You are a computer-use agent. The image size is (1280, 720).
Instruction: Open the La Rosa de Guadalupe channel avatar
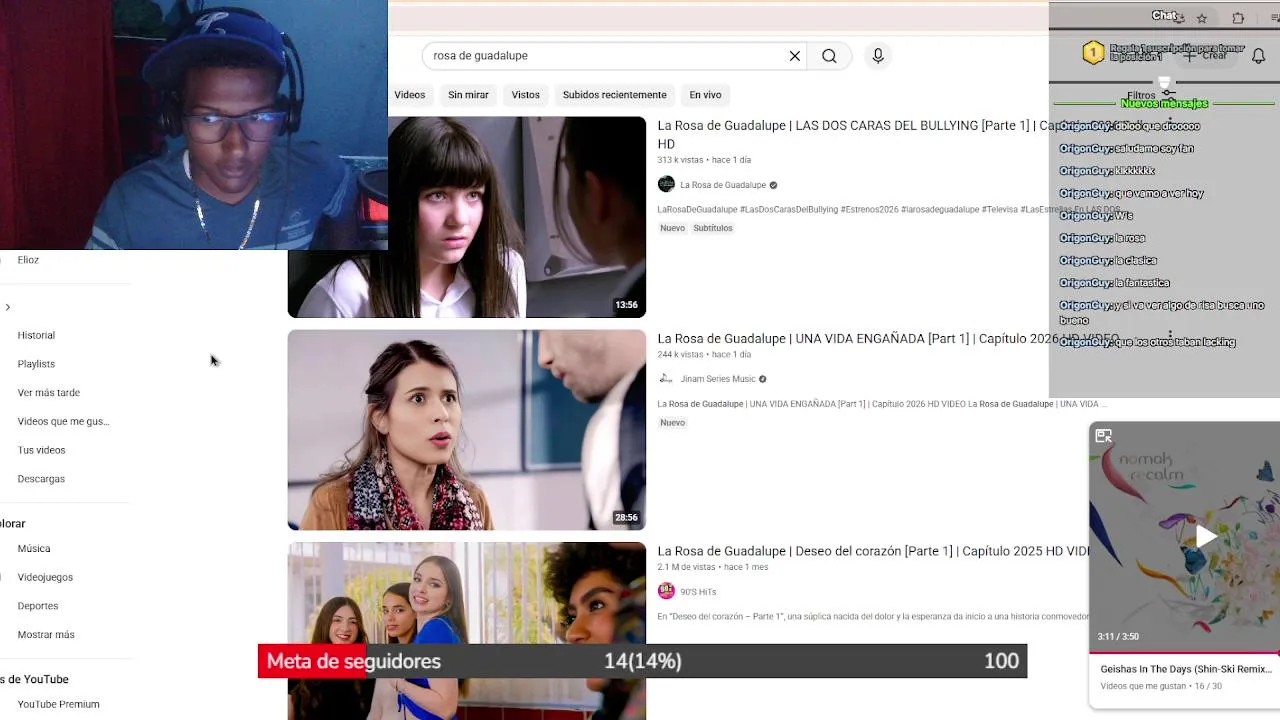666,184
